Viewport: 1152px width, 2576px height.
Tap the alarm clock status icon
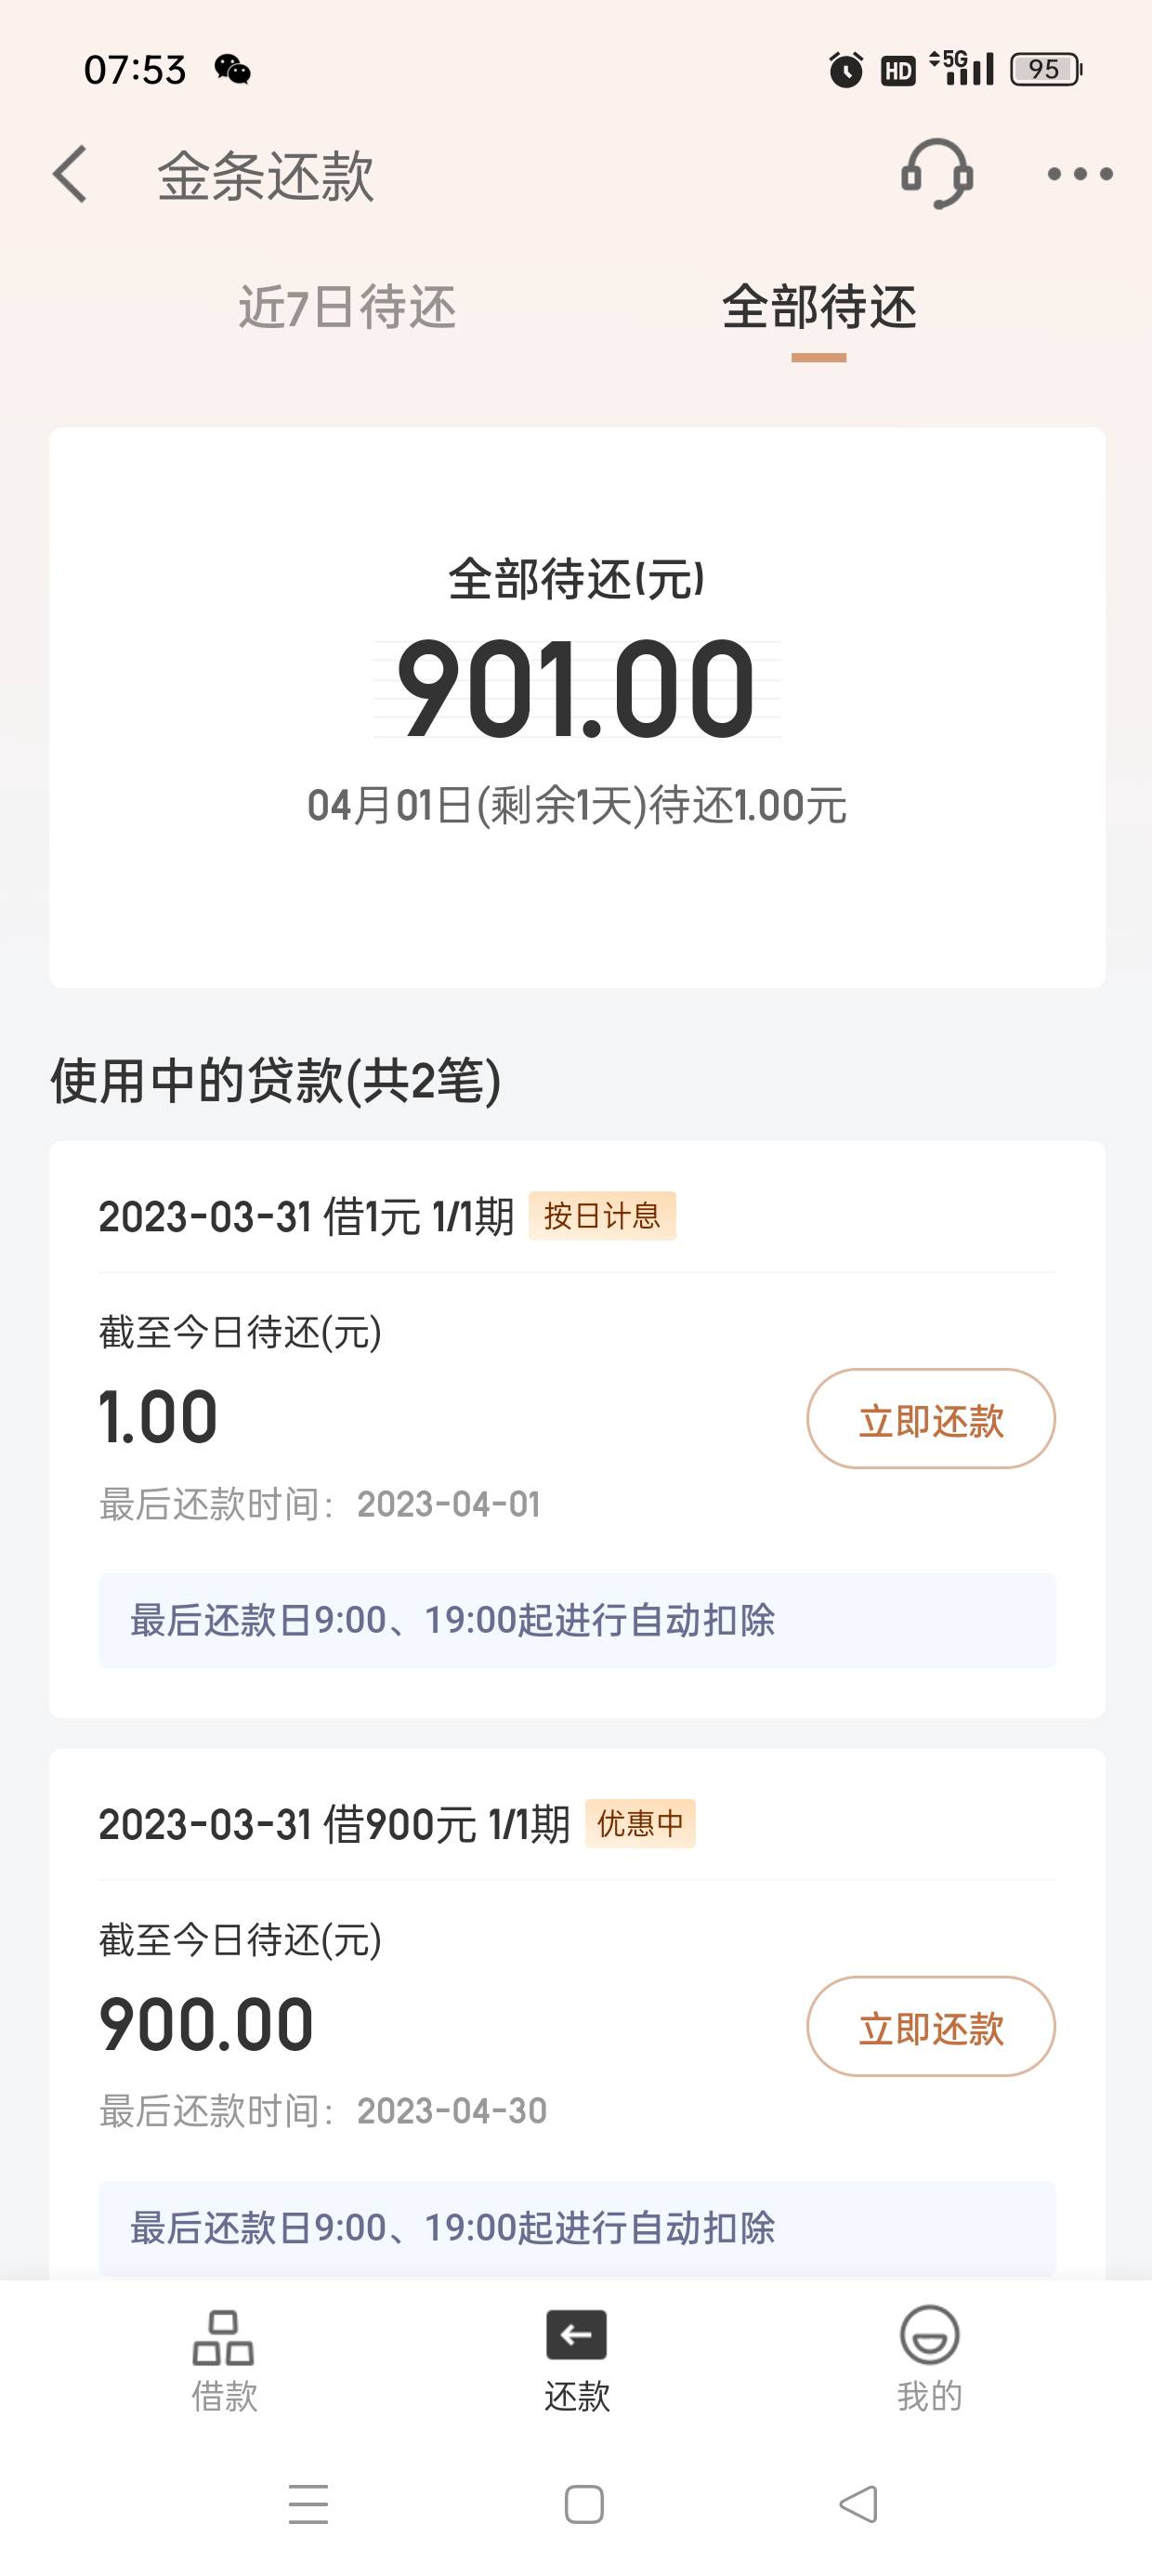pyautogui.click(x=845, y=70)
